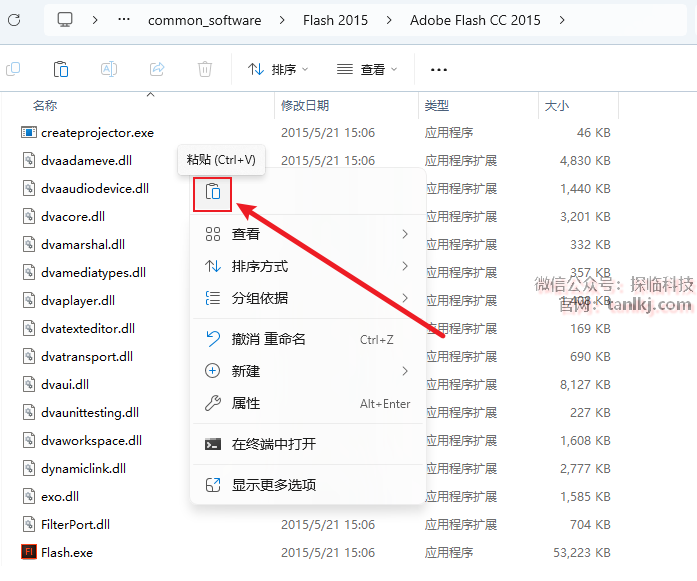Expand chevron after Flash 2015 breadcrumb
This screenshot has height=581, width=697.
(x=389, y=20)
